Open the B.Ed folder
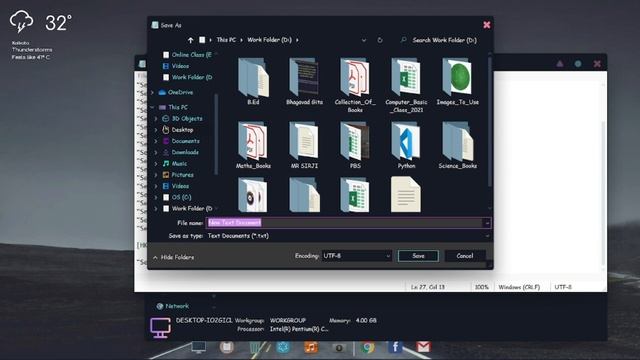Image resolution: width=640 pixels, height=360 pixels. pos(253,82)
